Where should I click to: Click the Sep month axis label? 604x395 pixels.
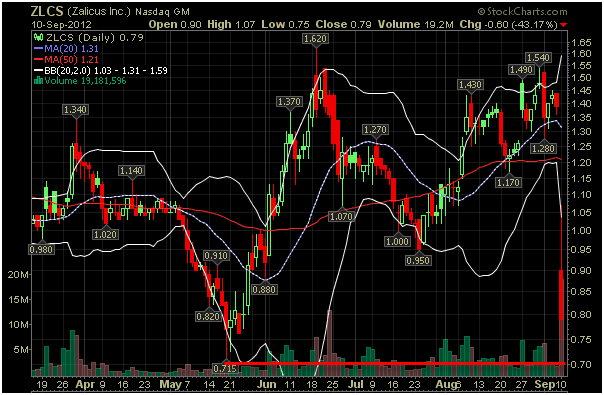pyautogui.click(x=544, y=385)
